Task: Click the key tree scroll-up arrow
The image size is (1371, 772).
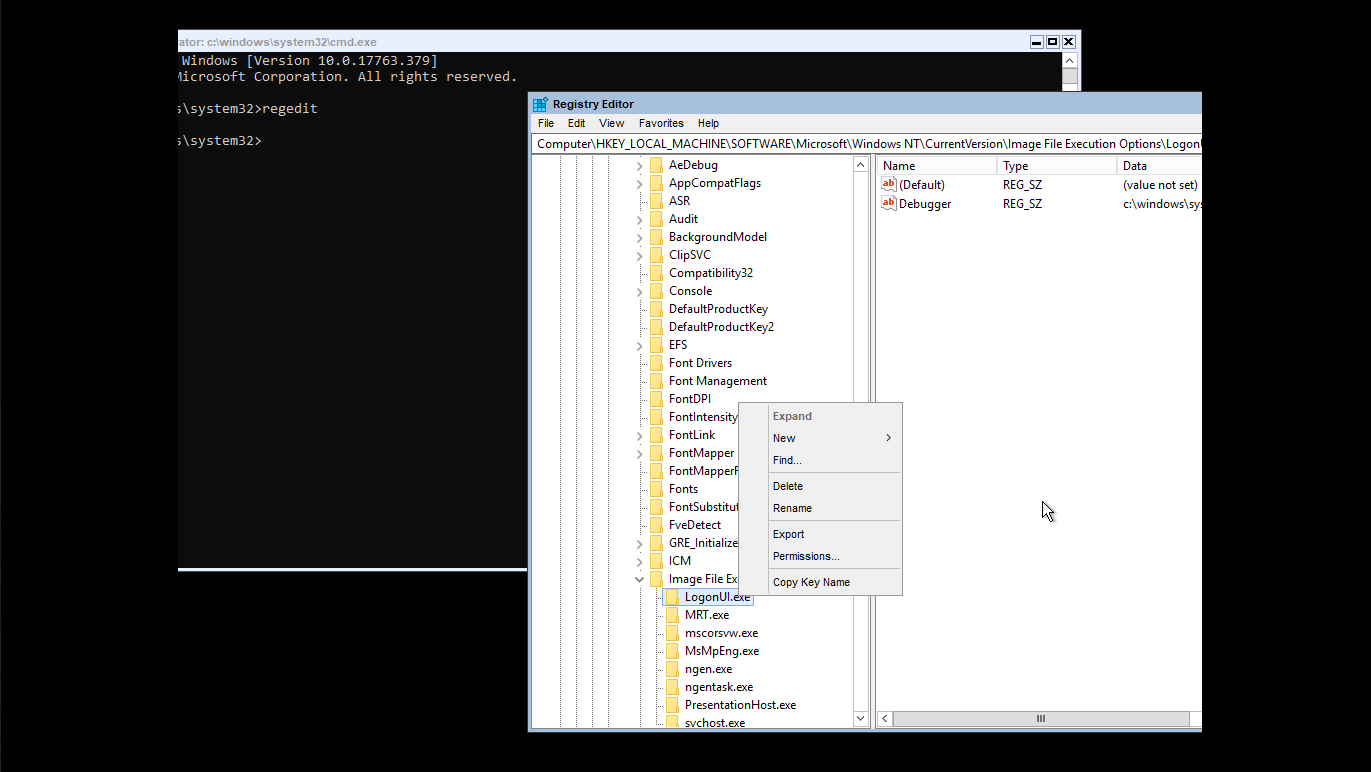Action: pos(861,165)
